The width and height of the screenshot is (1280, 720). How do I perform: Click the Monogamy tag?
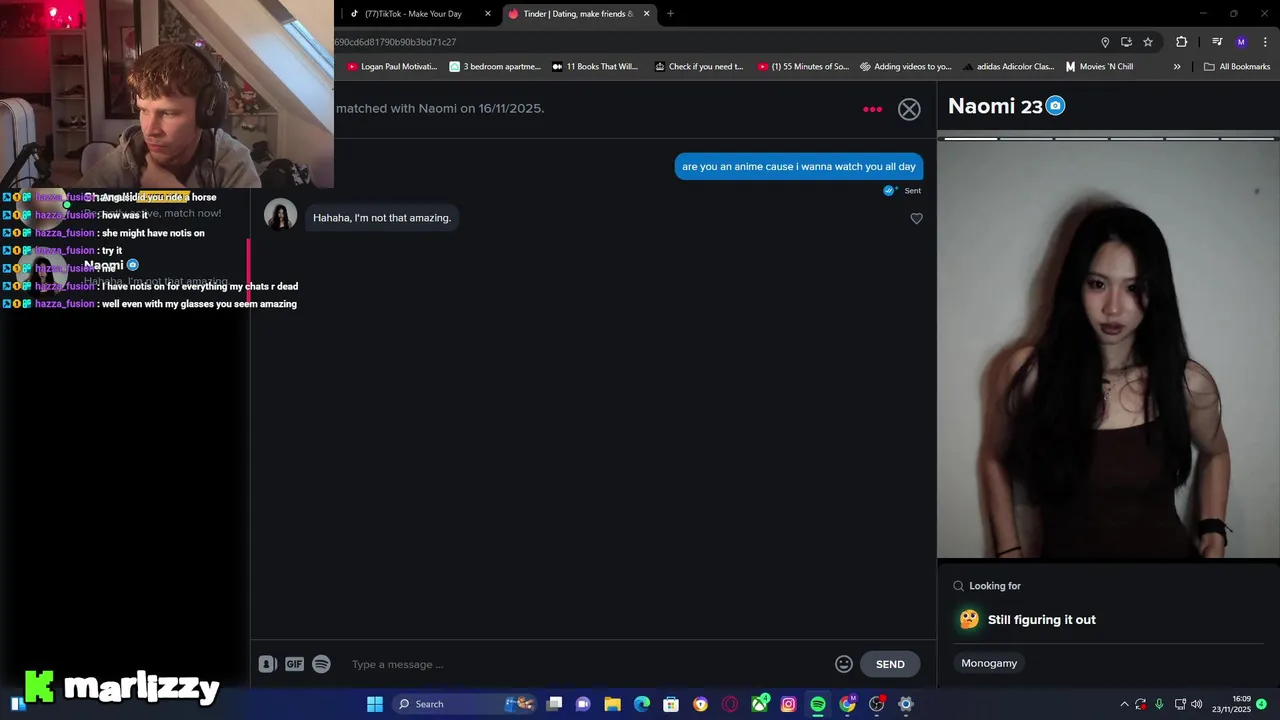989,663
